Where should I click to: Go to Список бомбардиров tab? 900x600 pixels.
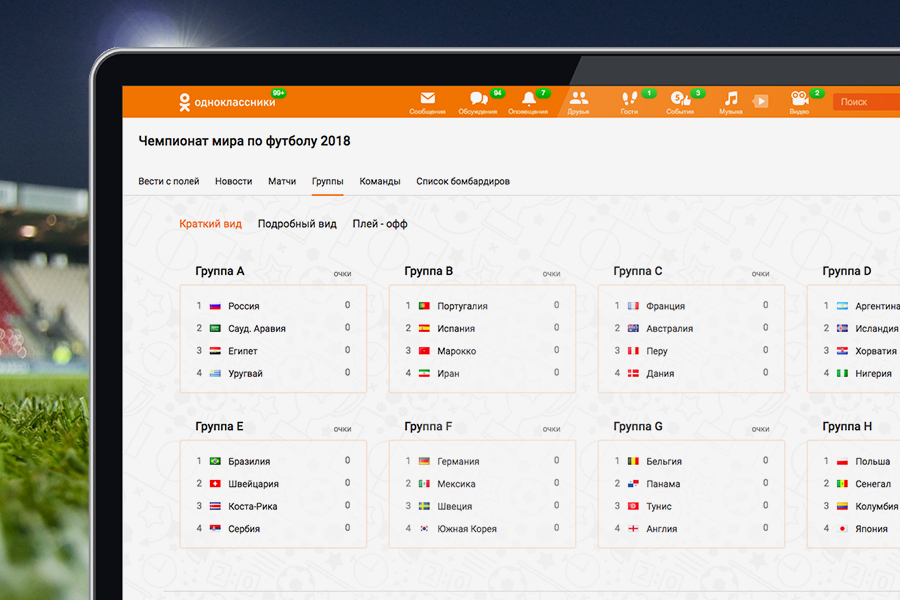coord(463,181)
